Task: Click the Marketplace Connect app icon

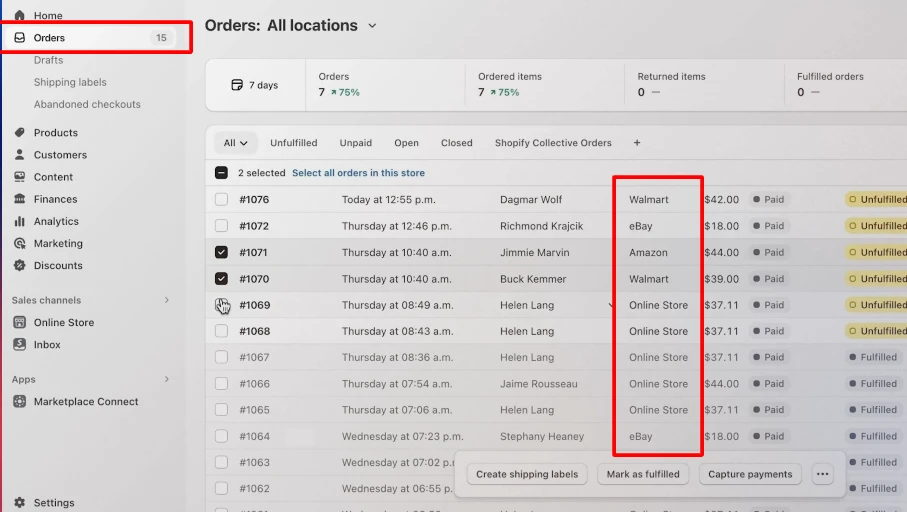Action: 20,402
